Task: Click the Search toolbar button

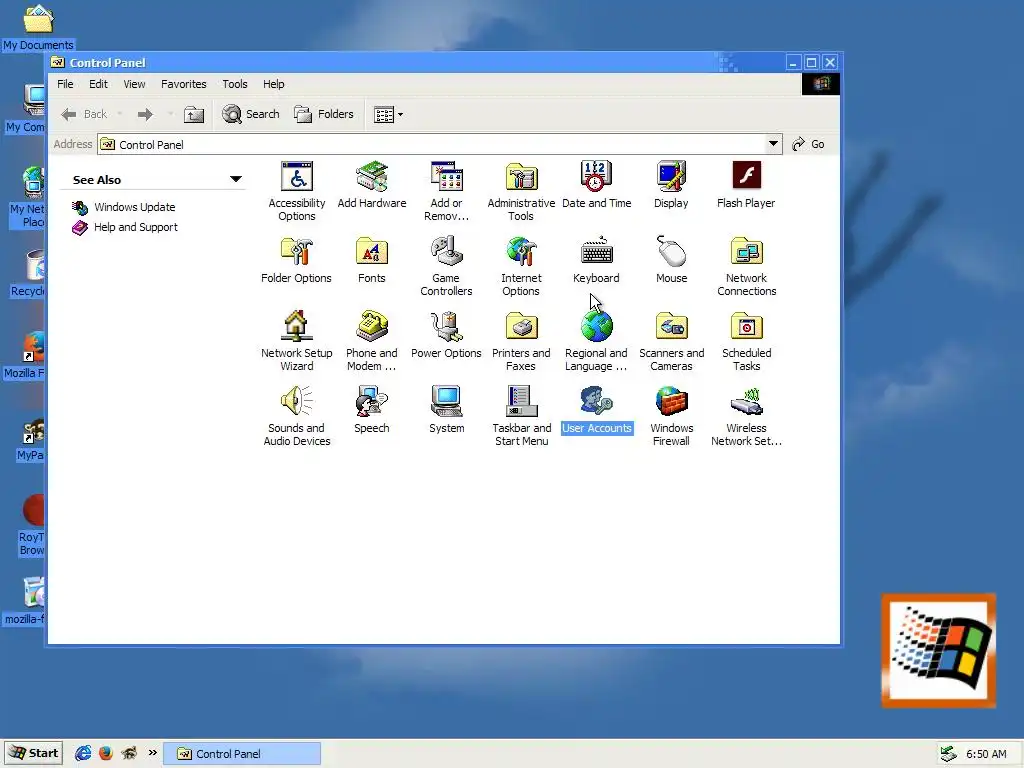Action: click(251, 114)
